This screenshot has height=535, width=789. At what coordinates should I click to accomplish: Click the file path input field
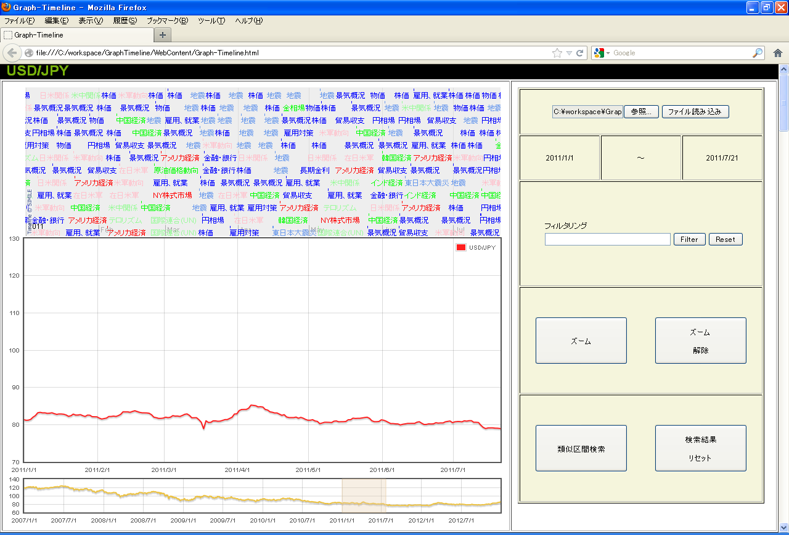pyautogui.click(x=588, y=112)
